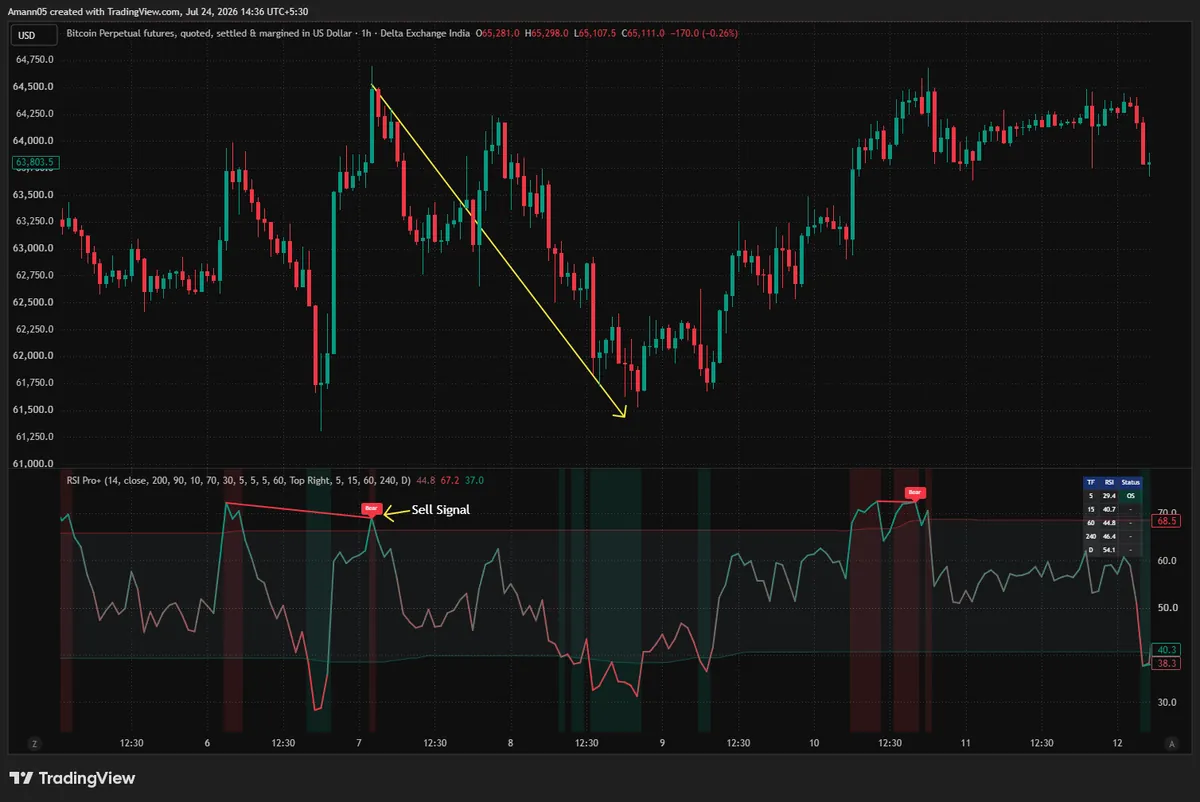Click the 40.3 RSI scale label
1200x802 pixels.
click(x=1166, y=649)
